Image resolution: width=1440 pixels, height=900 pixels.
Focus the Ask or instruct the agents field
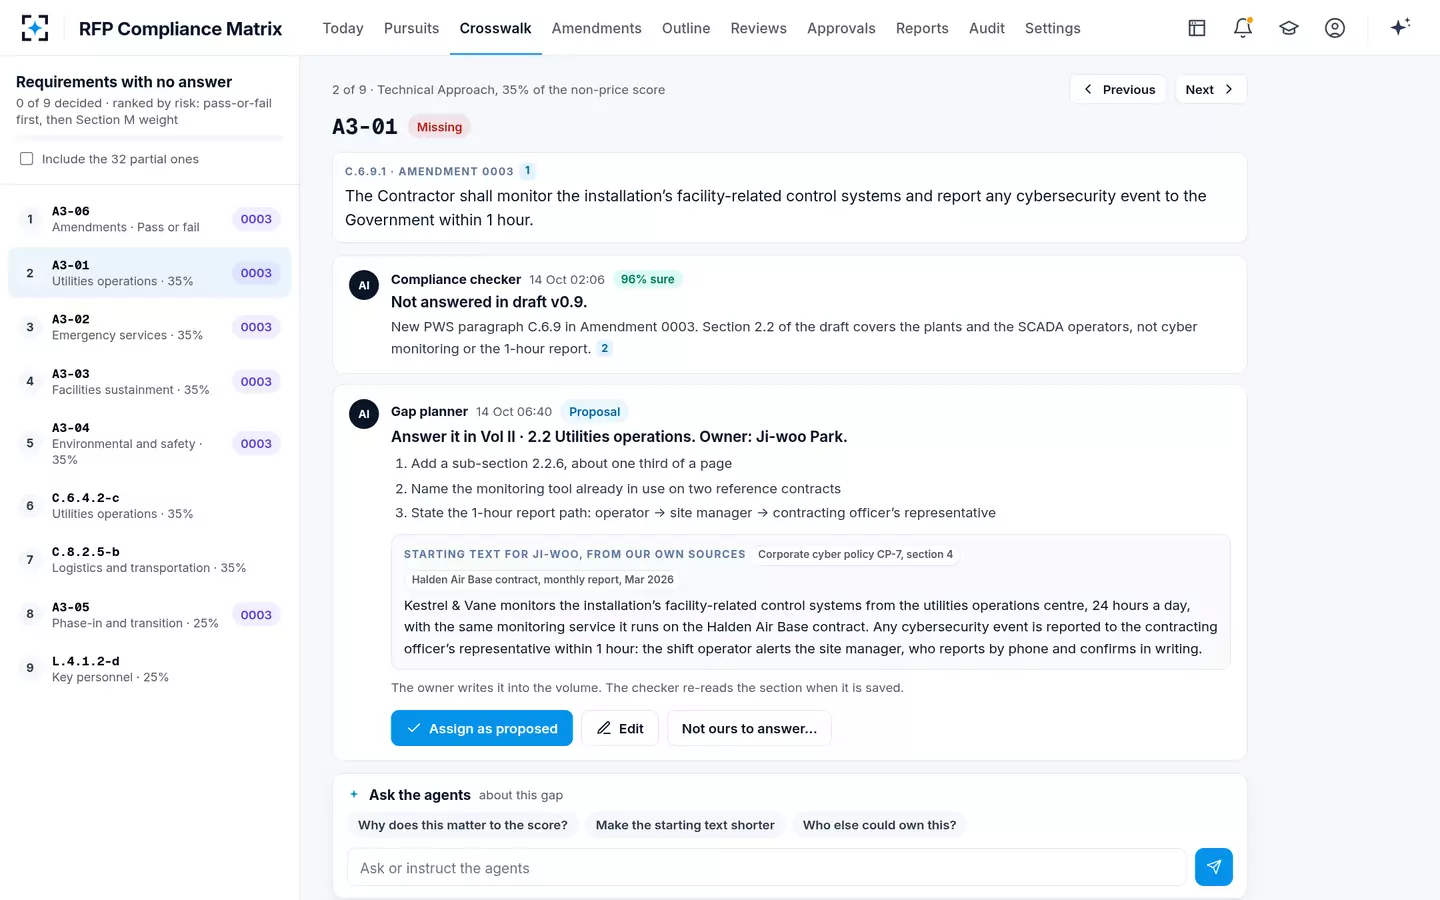tap(766, 867)
